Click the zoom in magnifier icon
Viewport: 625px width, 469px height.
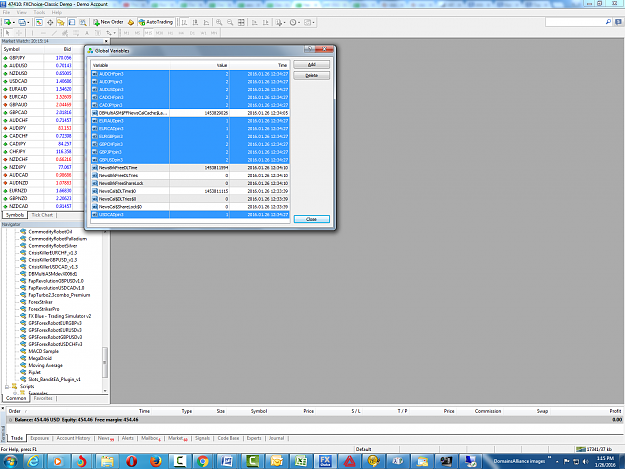[x=219, y=22]
